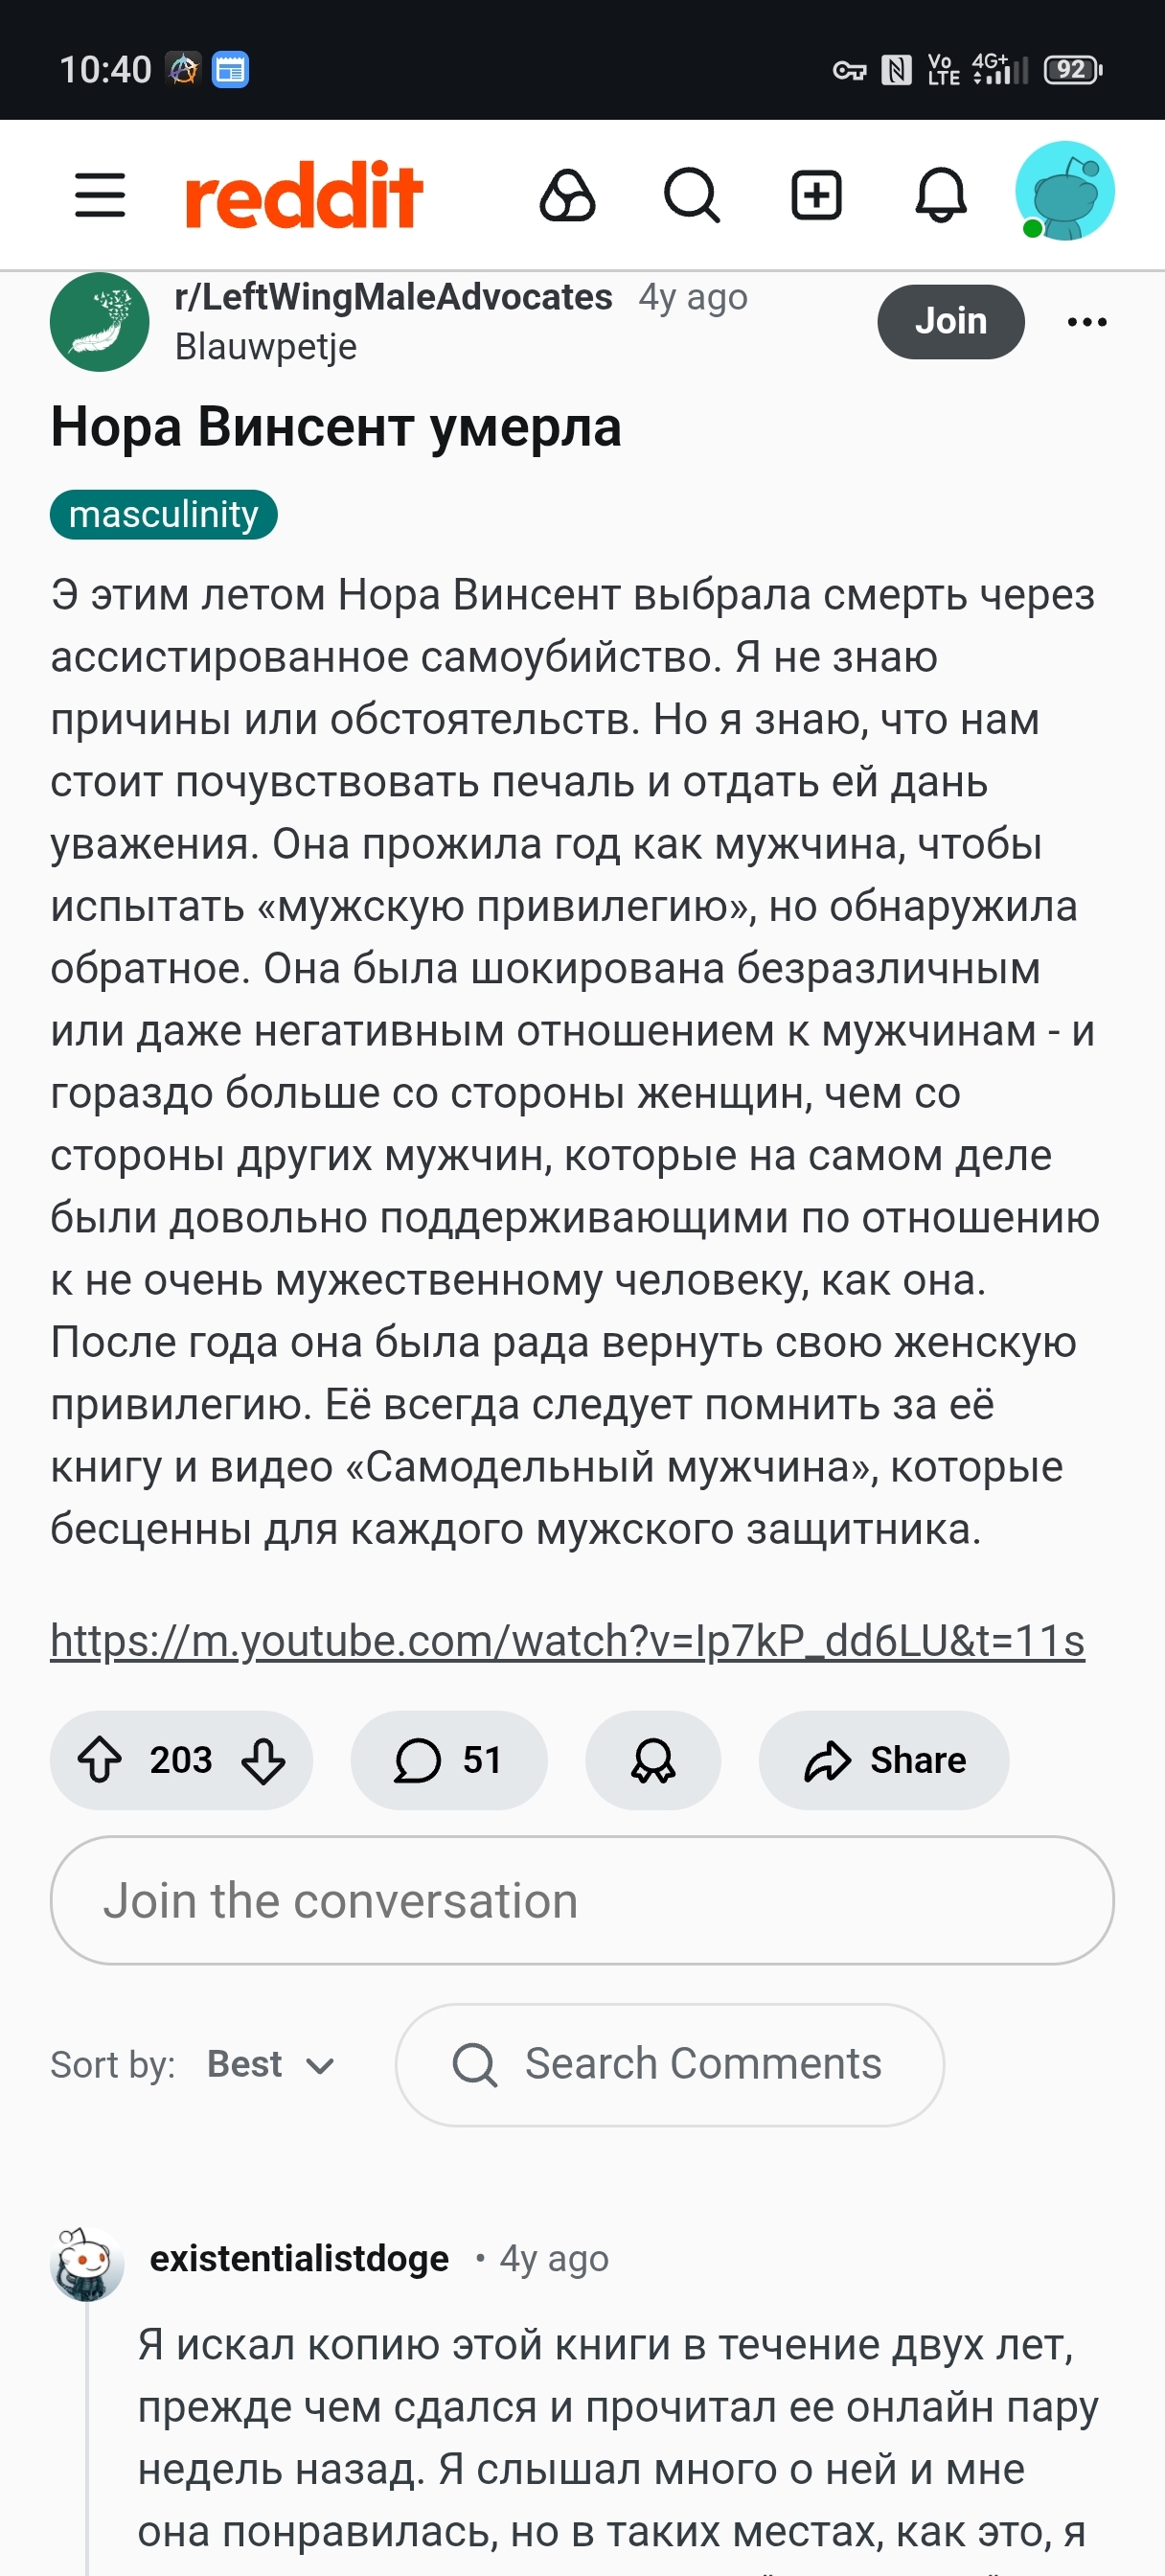
Task: Open user profile avatar menu
Action: [1064, 191]
